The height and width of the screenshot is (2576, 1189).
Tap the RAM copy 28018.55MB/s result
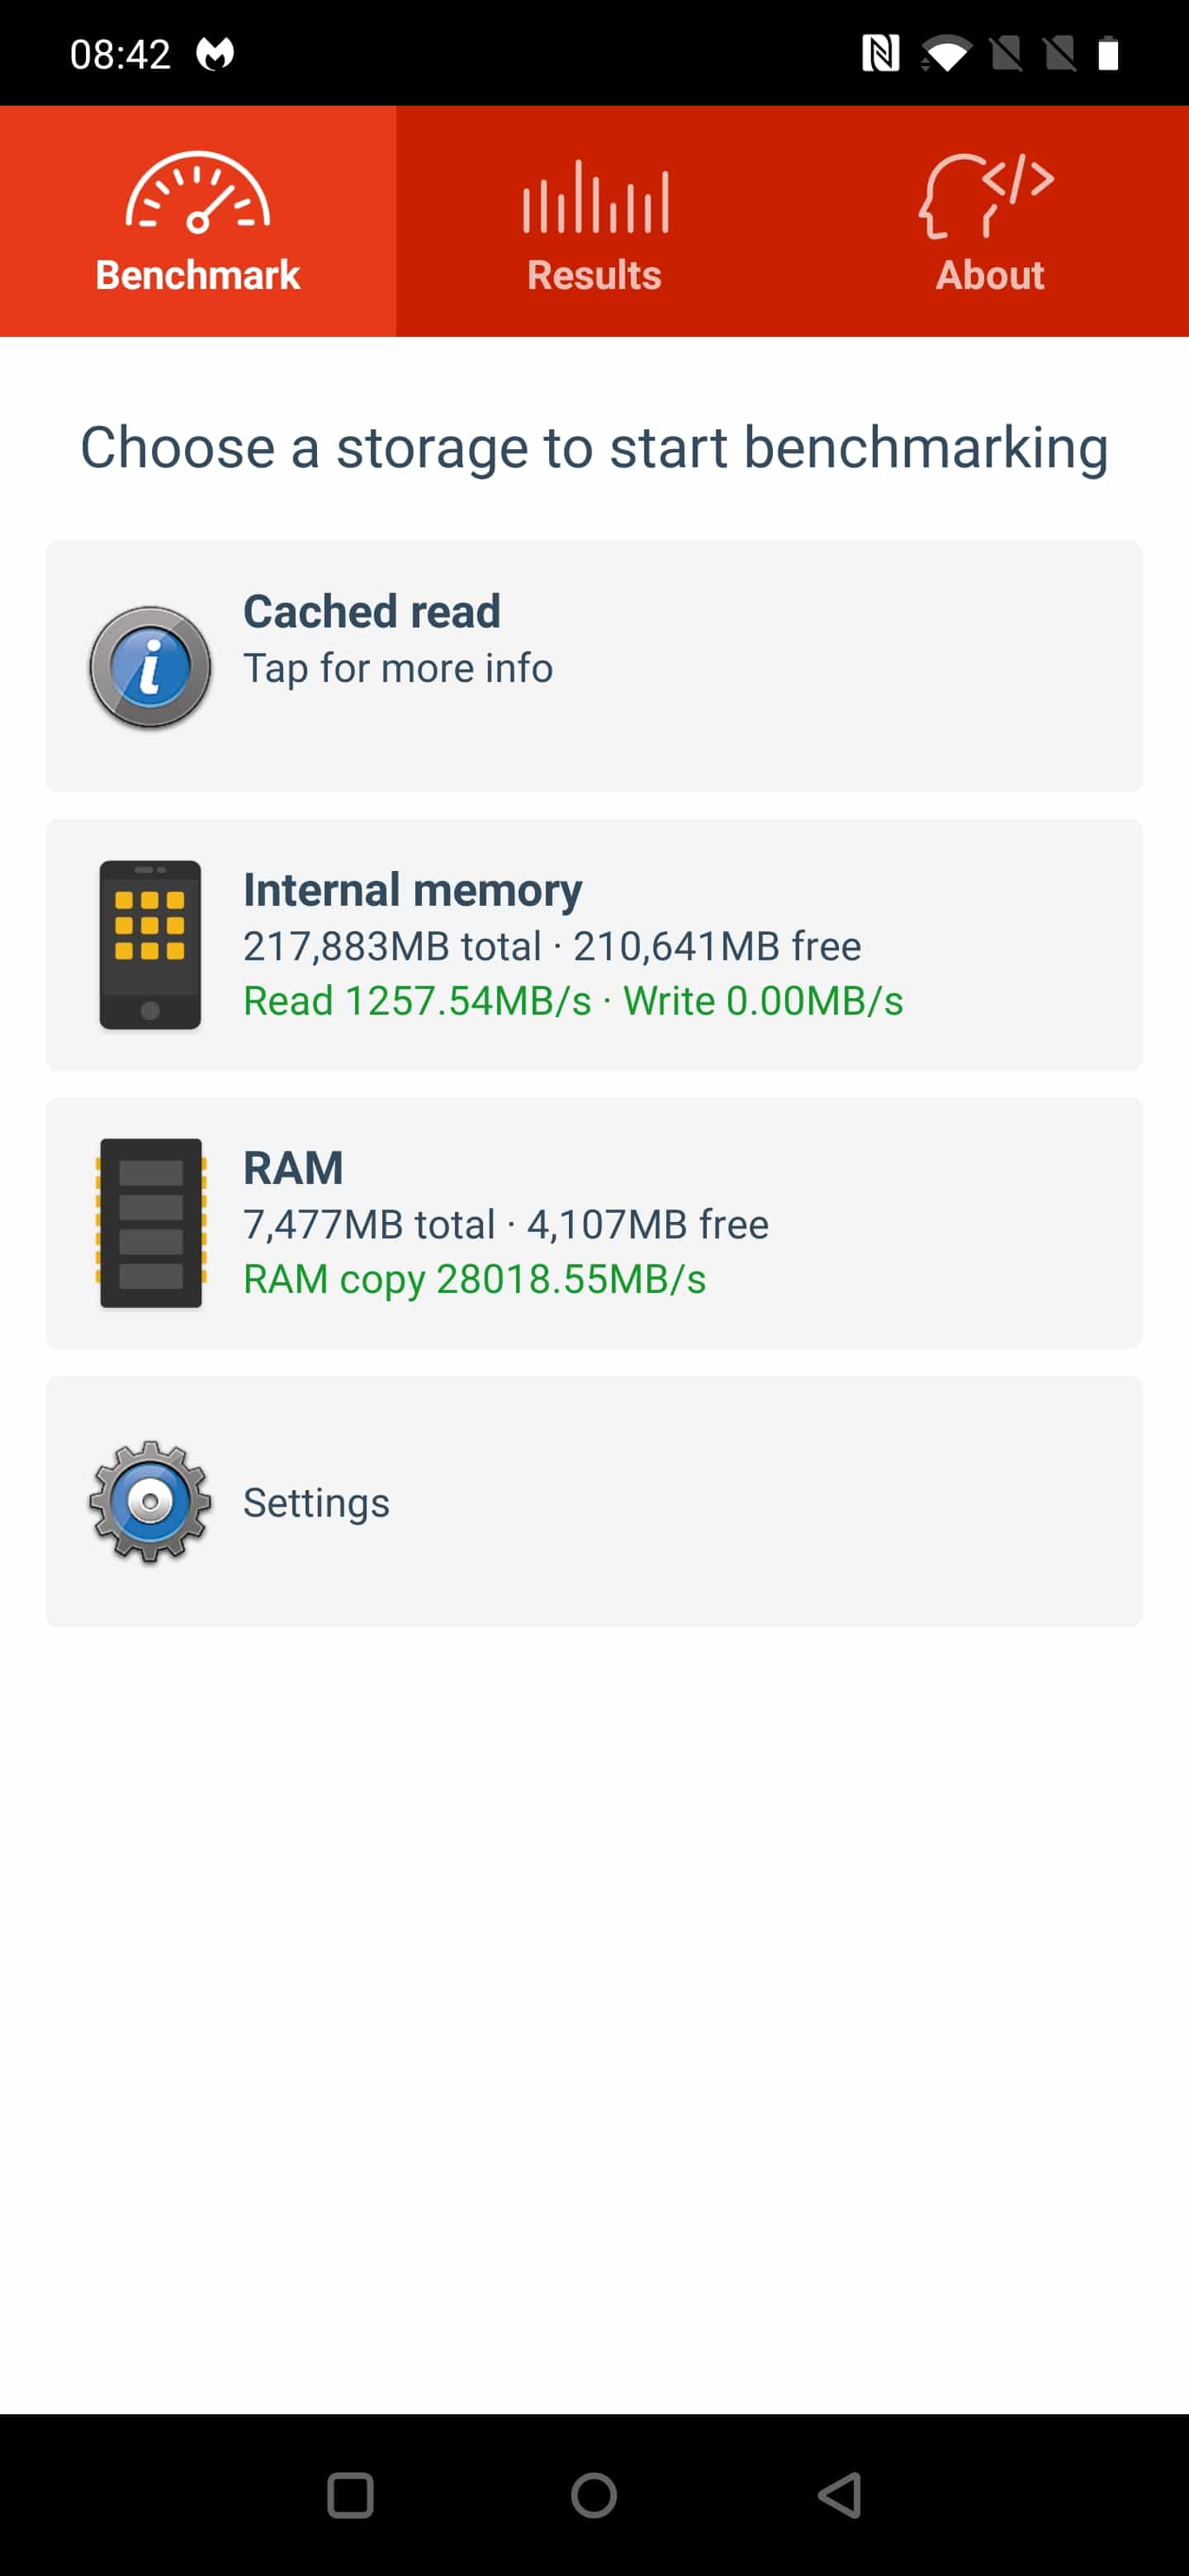pyautogui.click(x=475, y=1279)
